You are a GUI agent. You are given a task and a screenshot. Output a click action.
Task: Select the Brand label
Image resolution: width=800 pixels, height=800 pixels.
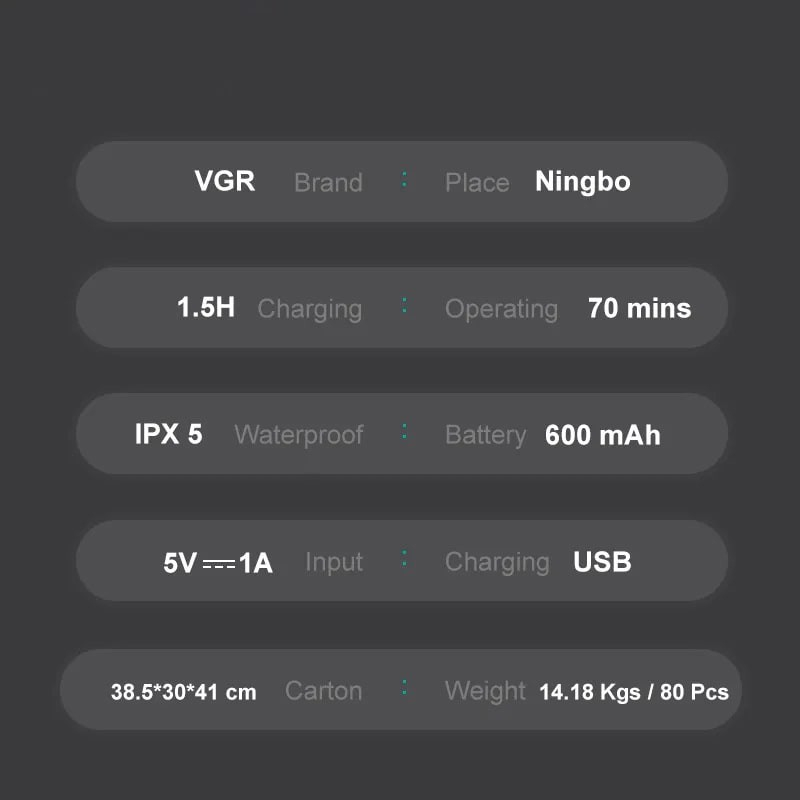pyautogui.click(x=328, y=183)
